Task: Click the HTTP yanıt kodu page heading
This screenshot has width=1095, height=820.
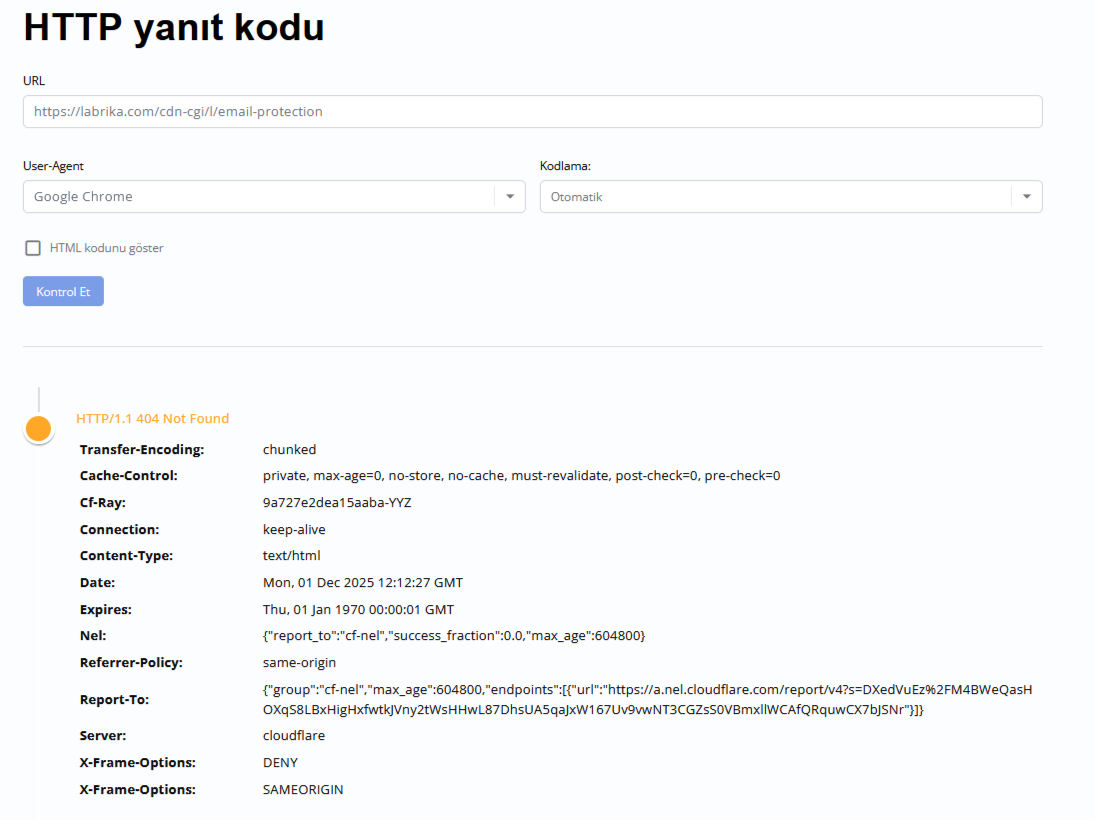Action: [x=174, y=28]
